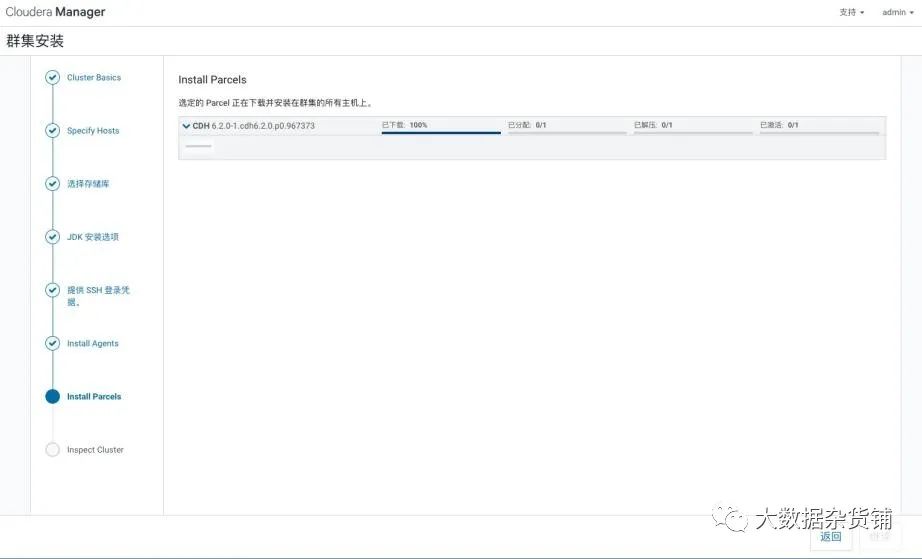The image size is (922, 559).
Task: Click the 返回 back button
Action: coord(830,537)
